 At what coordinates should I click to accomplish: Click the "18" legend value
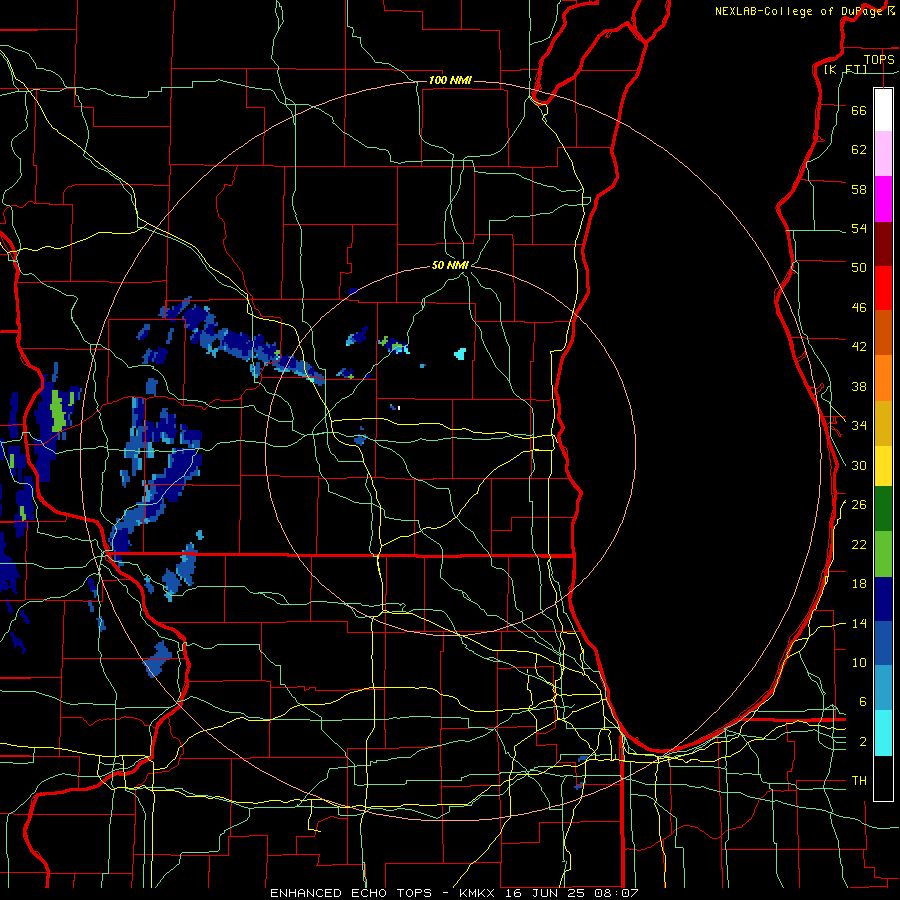pyautogui.click(x=859, y=584)
